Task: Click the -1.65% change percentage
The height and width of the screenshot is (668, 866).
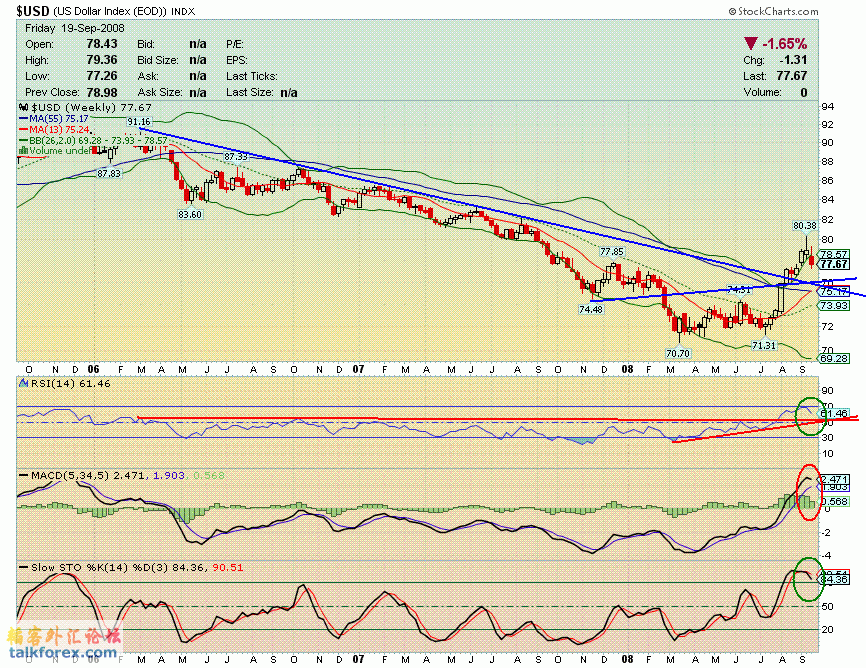Action: point(785,44)
